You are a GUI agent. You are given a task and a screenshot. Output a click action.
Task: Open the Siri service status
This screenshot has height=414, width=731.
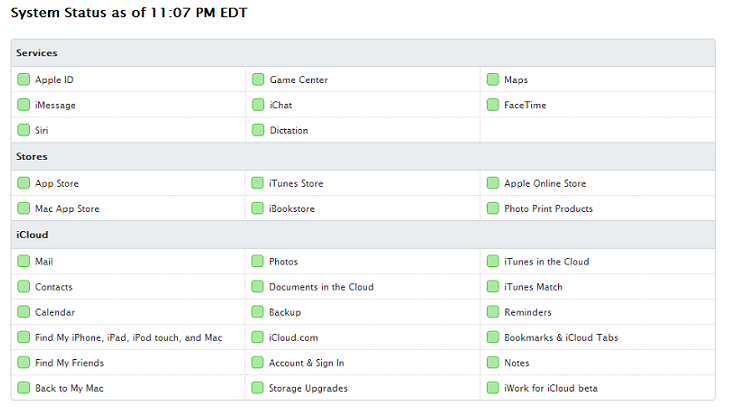(x=41, y=131)
